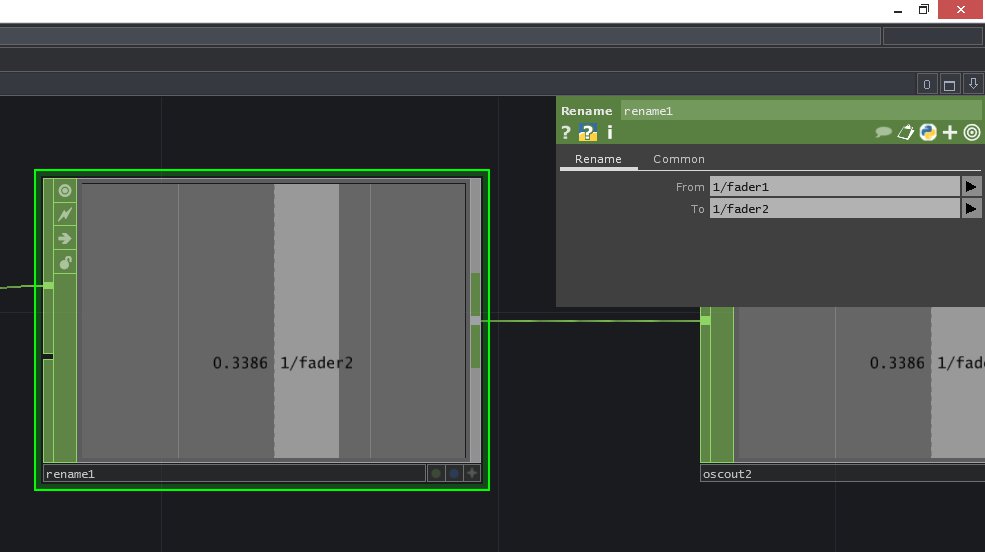Toggle bypass flag on rename1 node
The width and height of the screenshot is (985, 552).
click(x=65, y=214)
